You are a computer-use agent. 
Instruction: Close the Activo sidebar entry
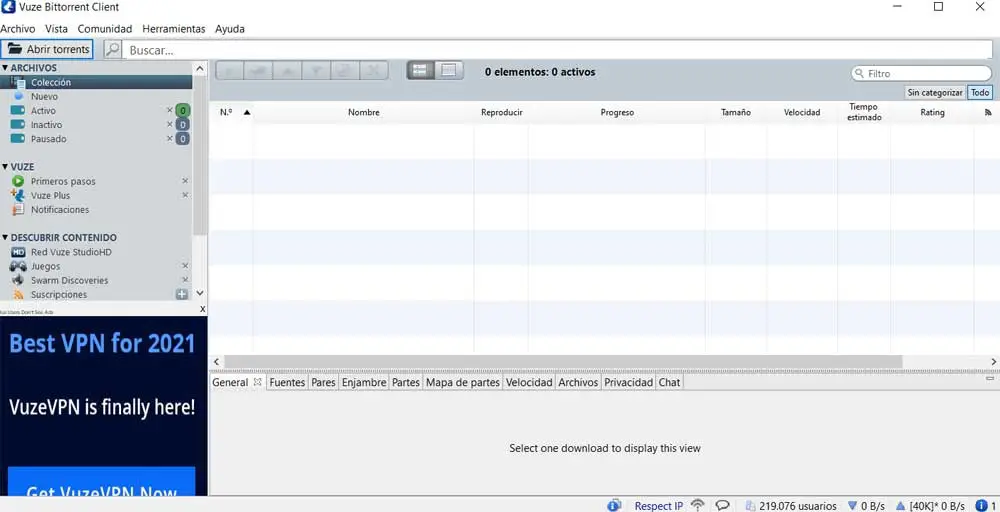(170, 110)
